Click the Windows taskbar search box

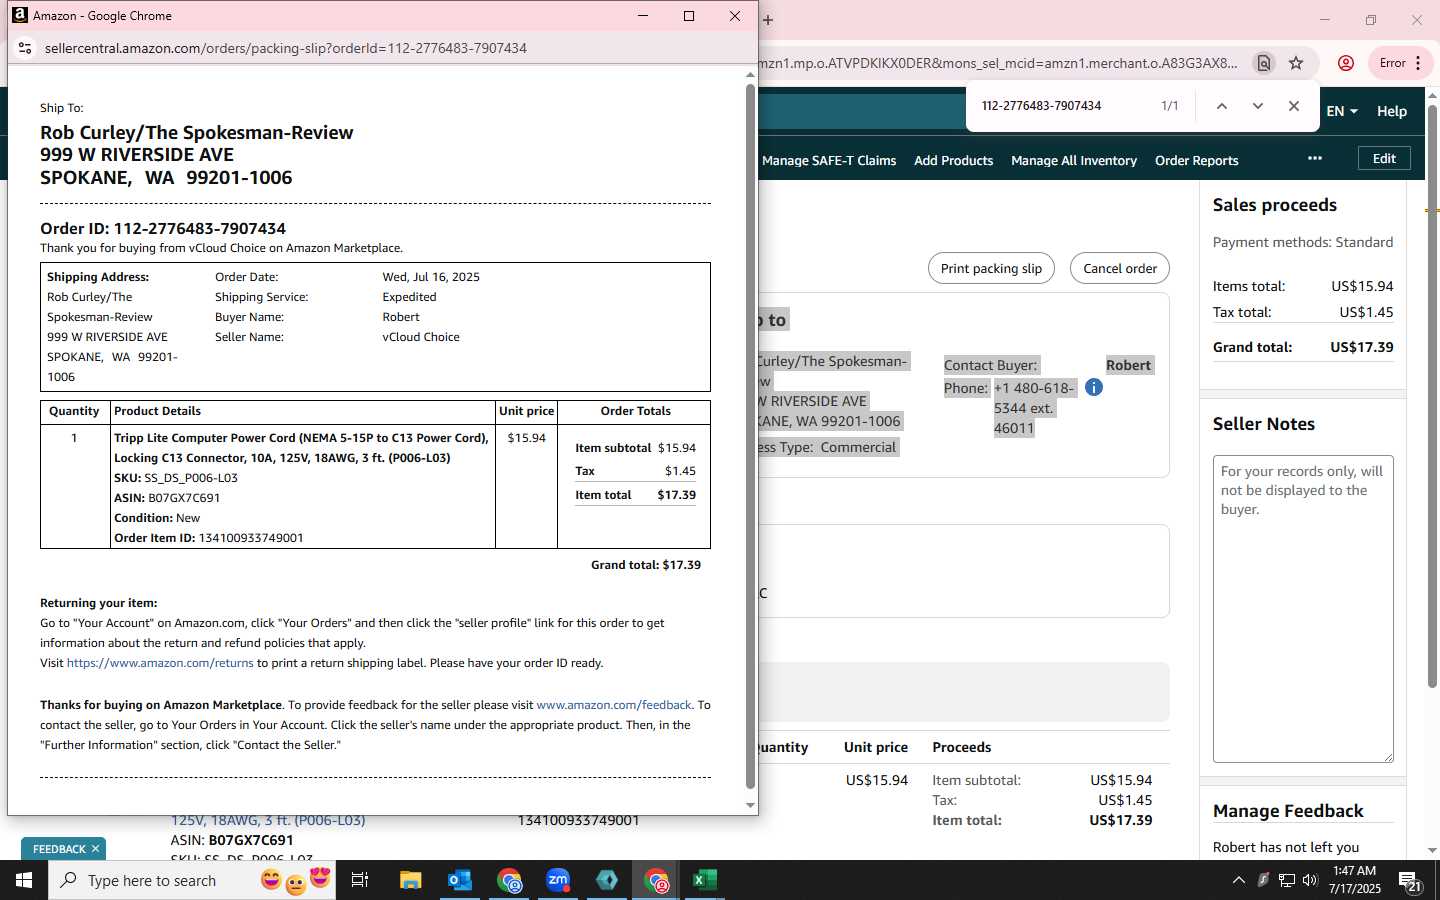click(192, 880)
